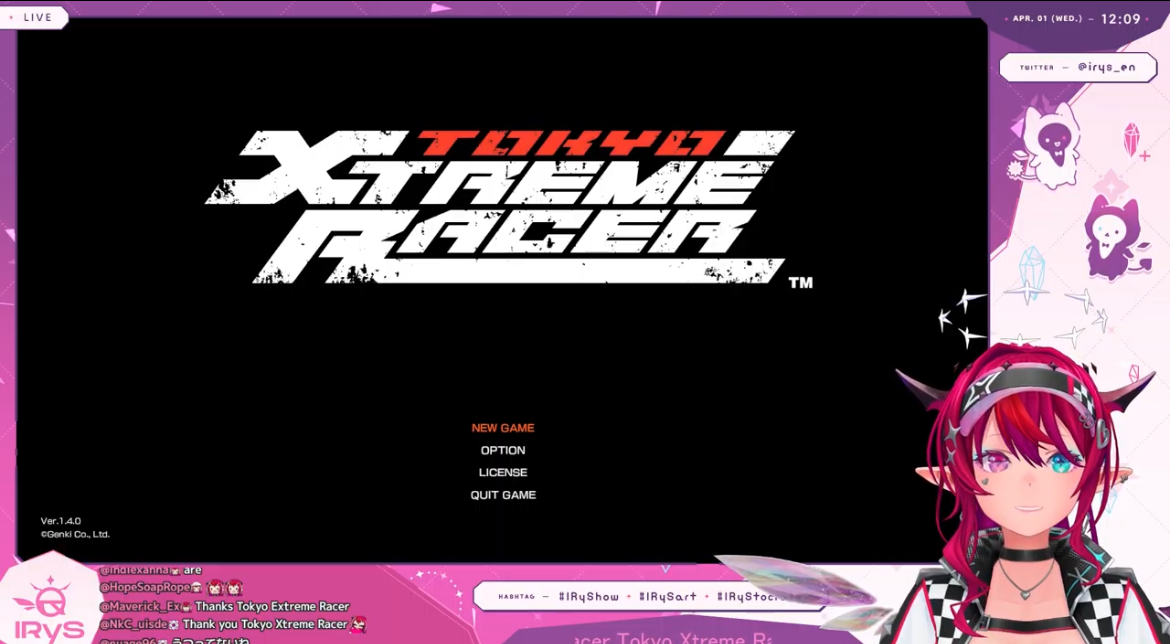Click the LIVE badge
This screenshot has width=1170, height=644.
tap(33, 17)
